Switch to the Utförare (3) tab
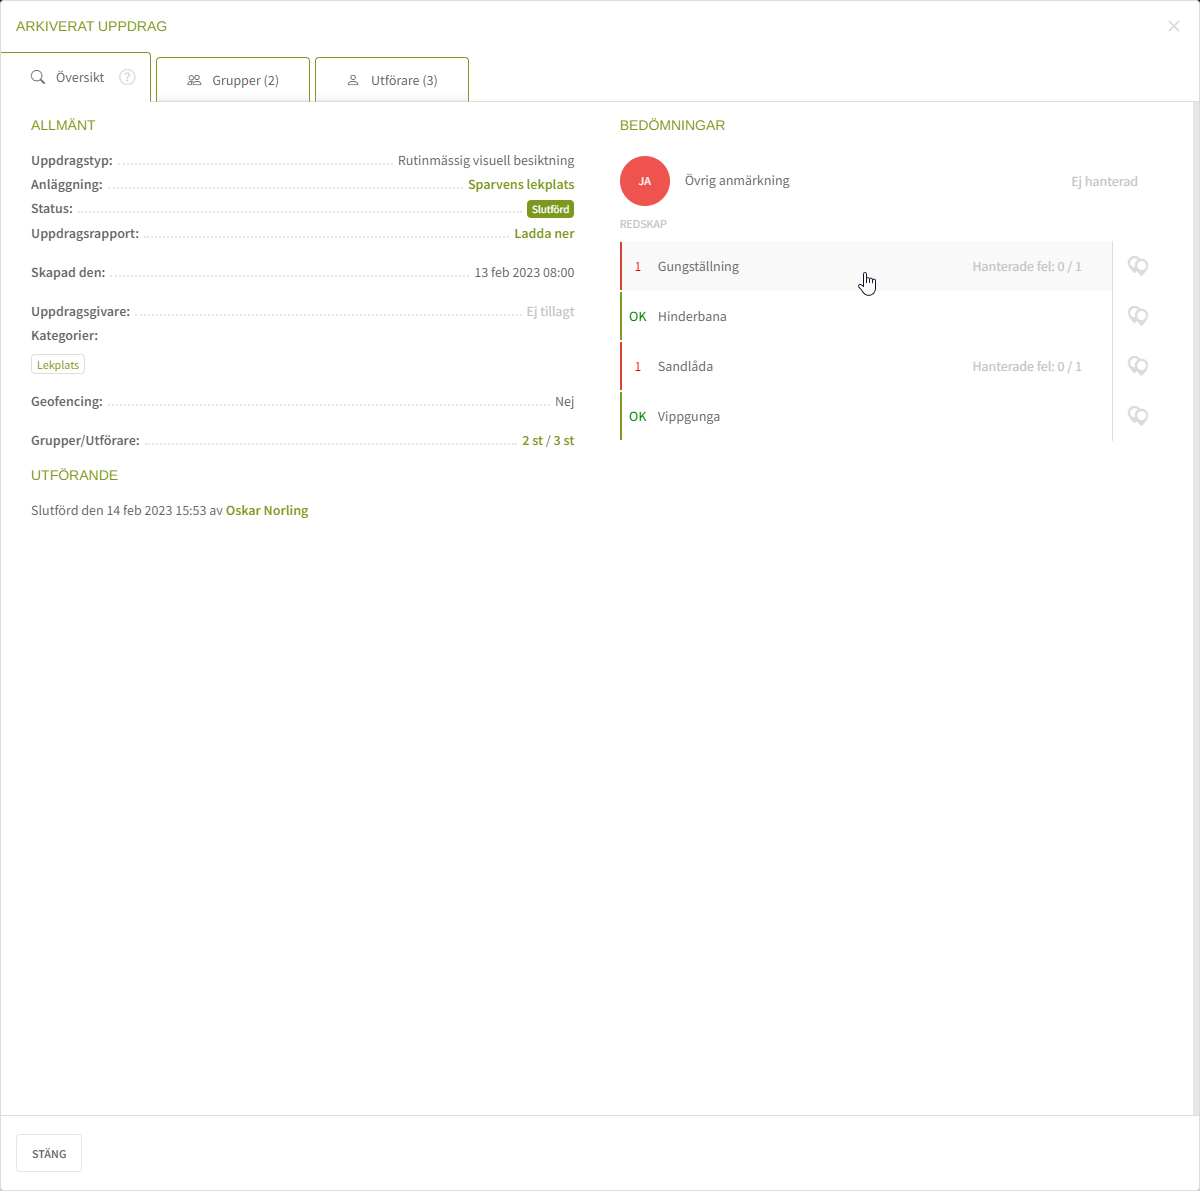The height and width of the screenshot is (1191, 1200). coord(392,80)
